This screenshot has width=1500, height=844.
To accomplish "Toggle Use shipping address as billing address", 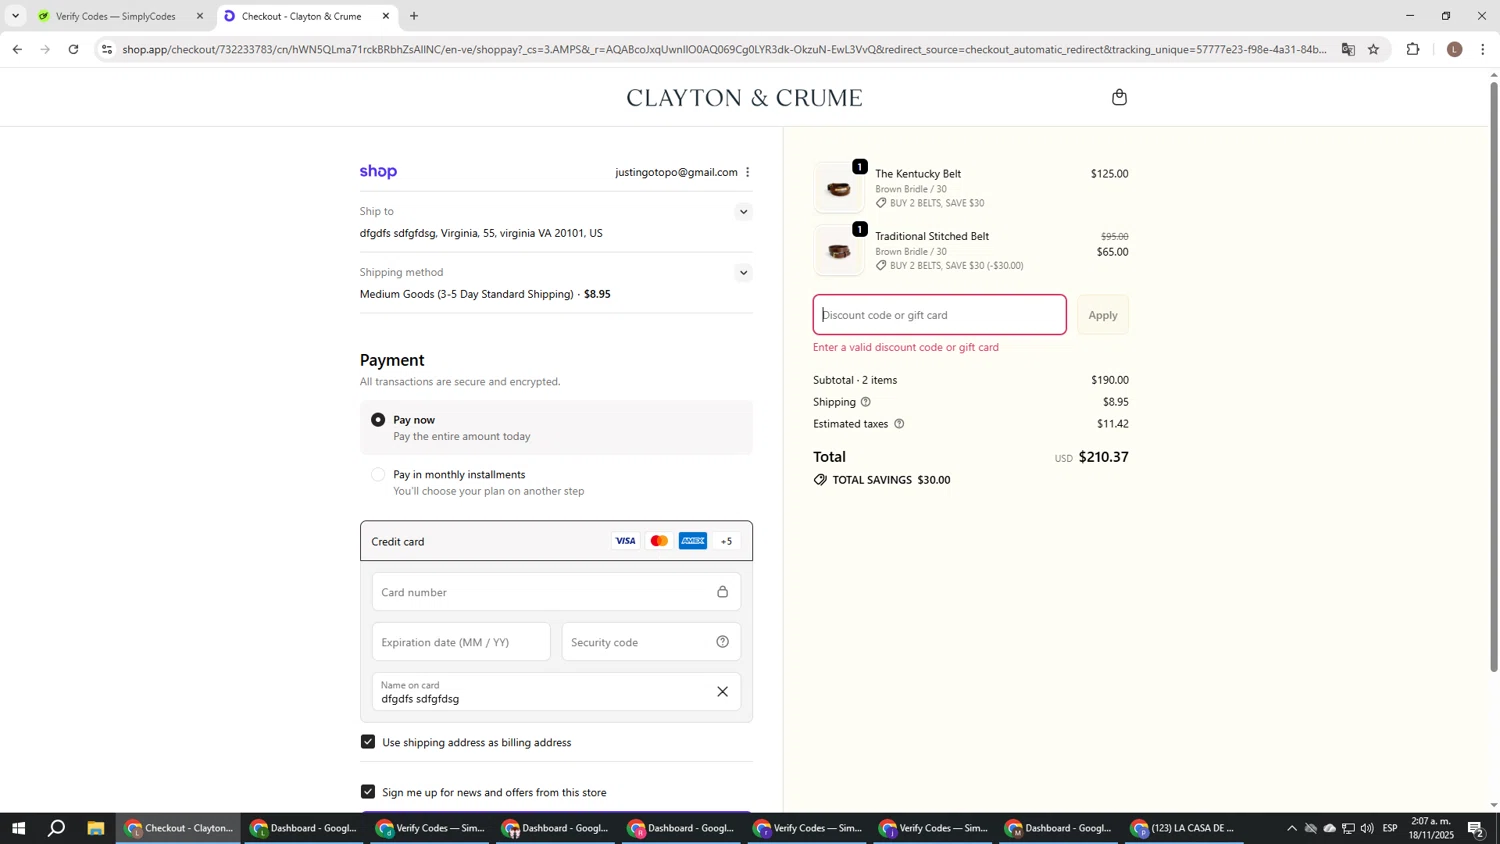I will point(368,742).
